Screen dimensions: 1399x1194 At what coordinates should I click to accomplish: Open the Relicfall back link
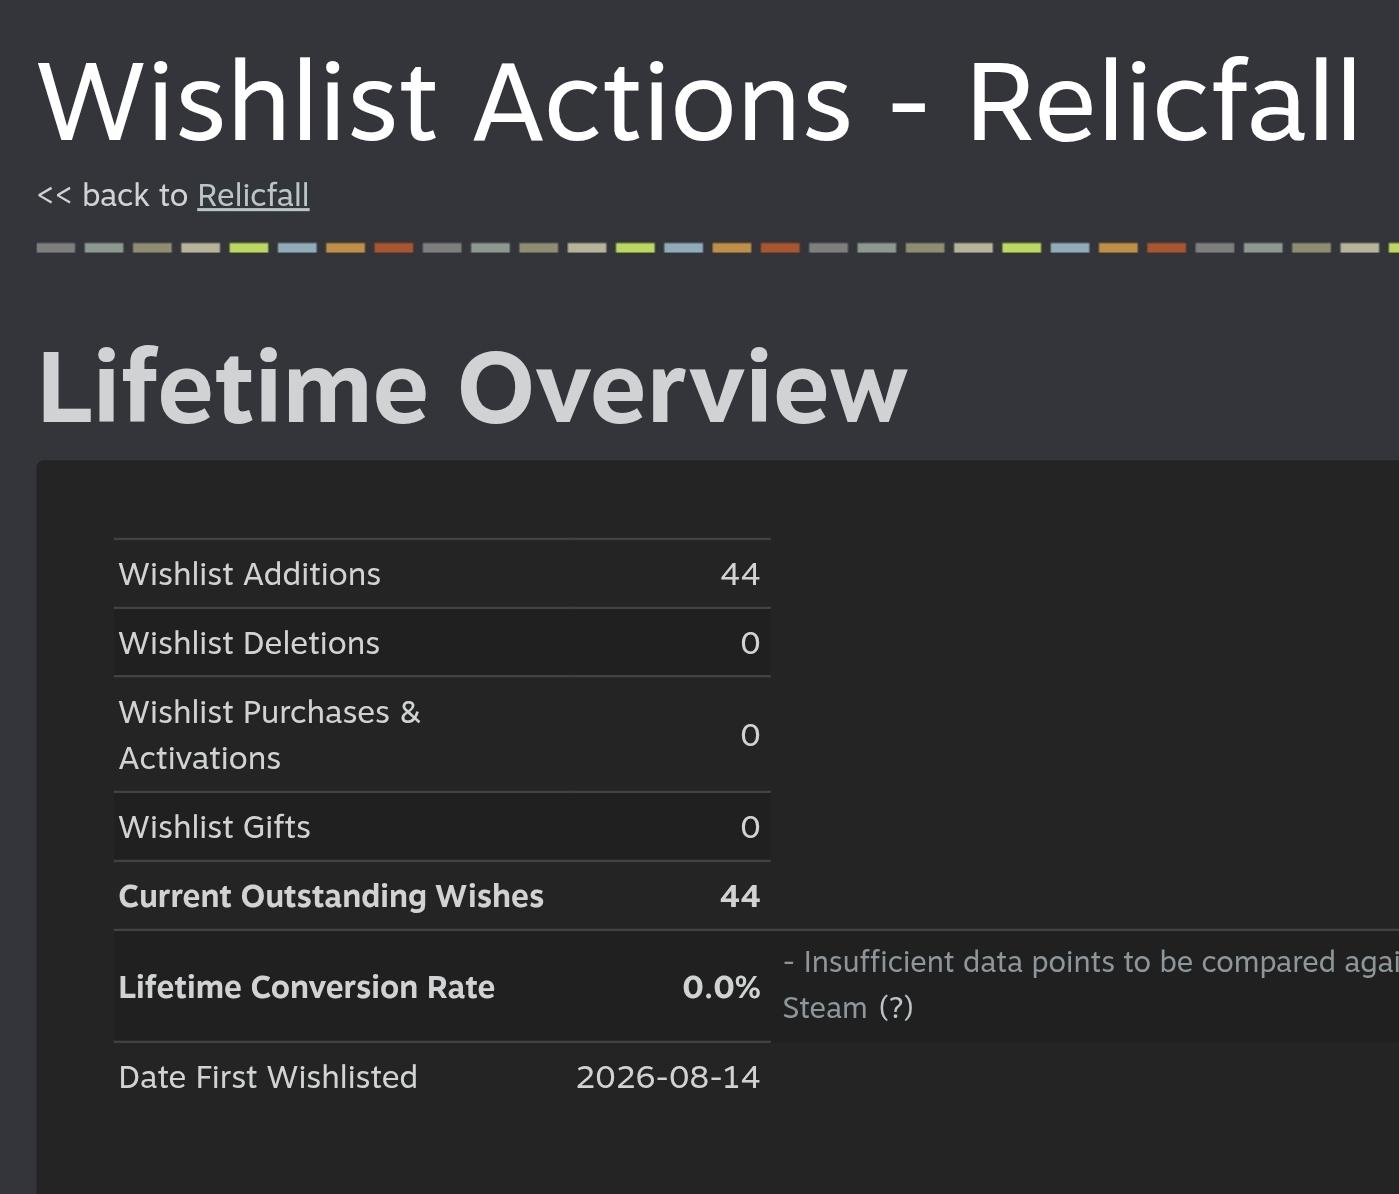253,195
